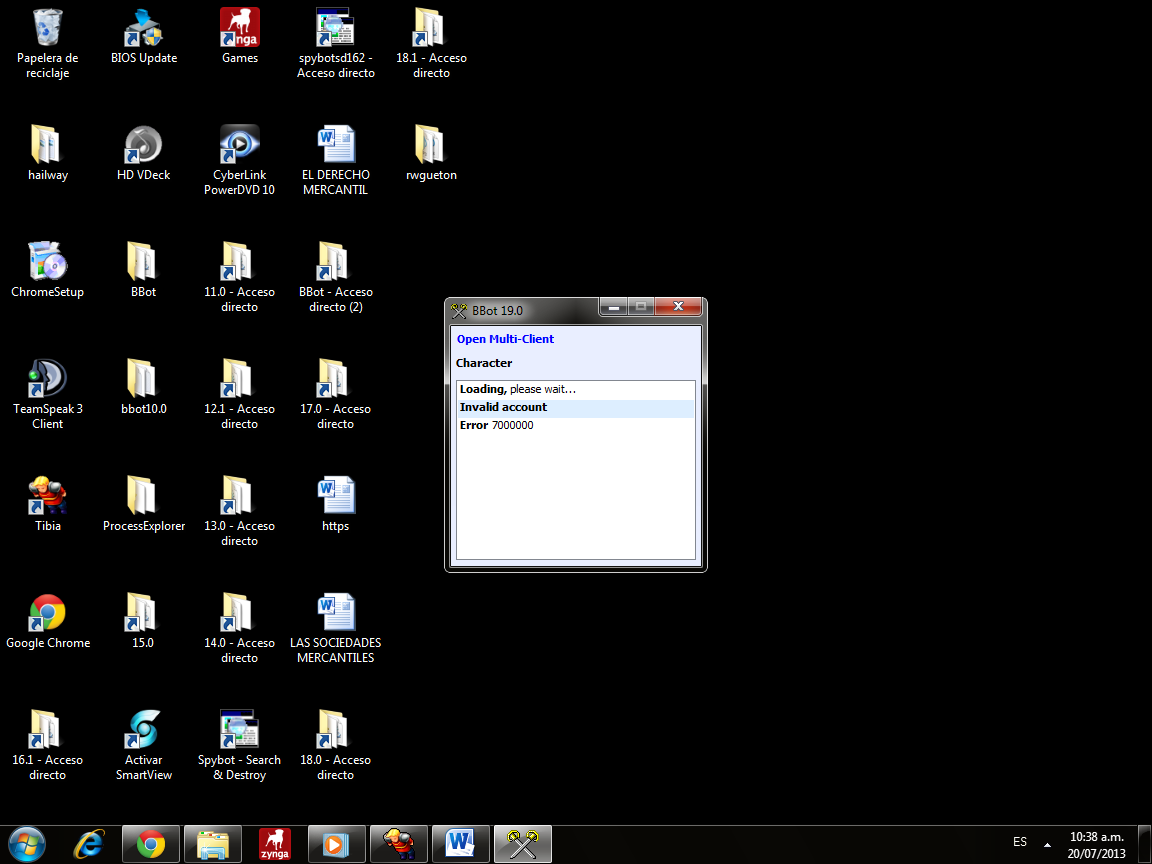Click the Open Multi-Client link
The width and height of the screenshot is (1152, 864).
505,339
